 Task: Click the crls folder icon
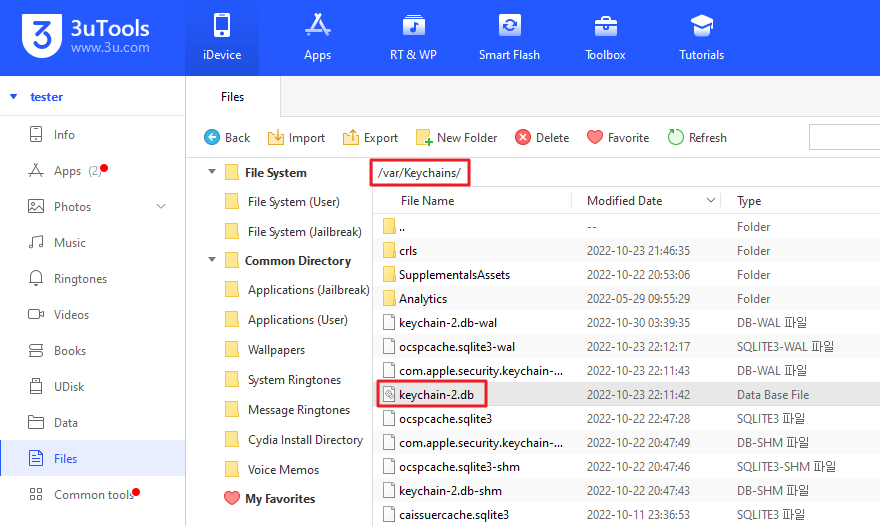[389, 250]
